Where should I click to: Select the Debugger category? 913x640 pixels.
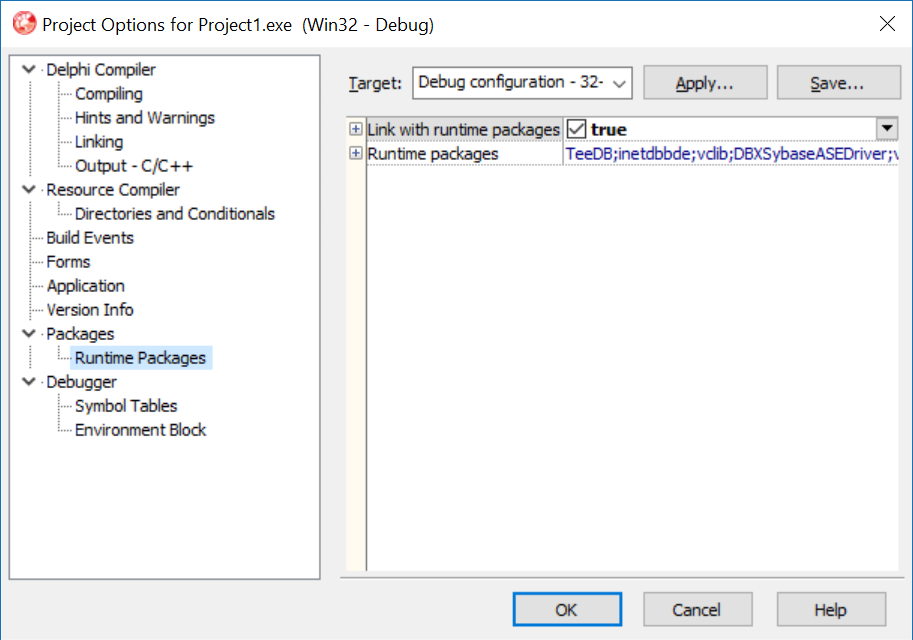tap(82, 382)
